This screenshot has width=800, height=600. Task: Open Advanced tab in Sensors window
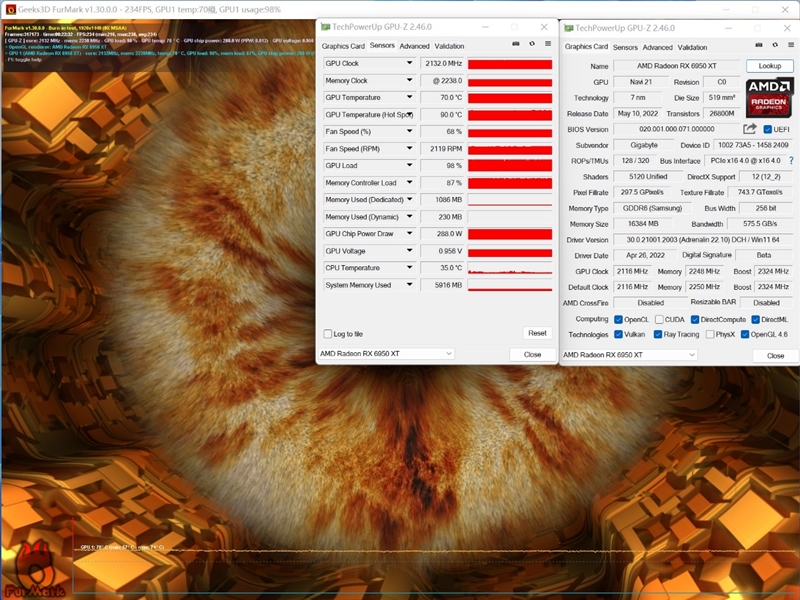(x=414, y=46)
